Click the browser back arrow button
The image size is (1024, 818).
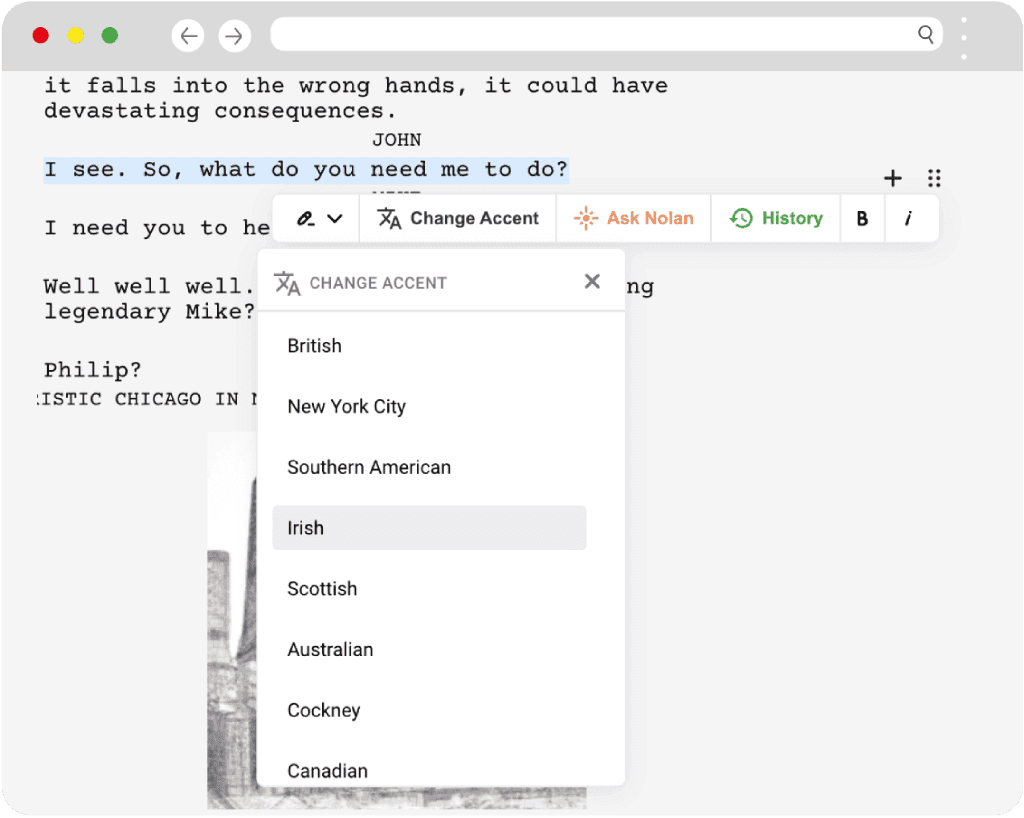188,36
